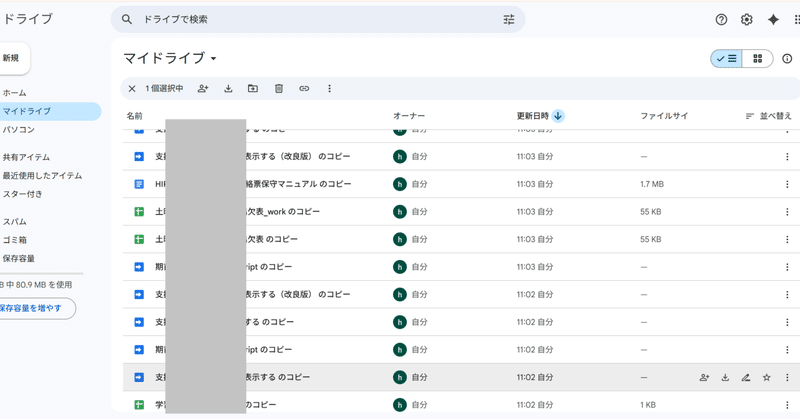Click Sheets icon of 欠表 のコピー row
This screenshot has width=800, height=419.
pos(139,239)
